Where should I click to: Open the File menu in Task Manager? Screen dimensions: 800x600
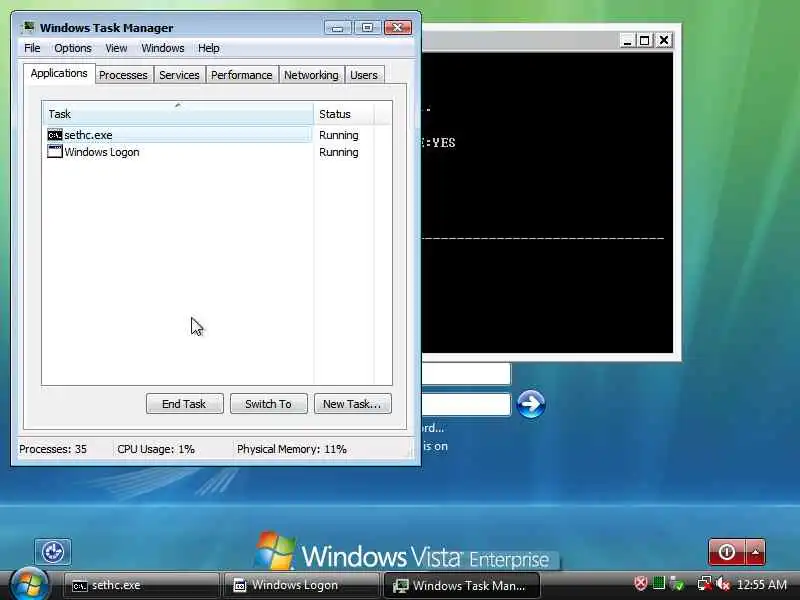pyautogui.click(x=32, y=48)
